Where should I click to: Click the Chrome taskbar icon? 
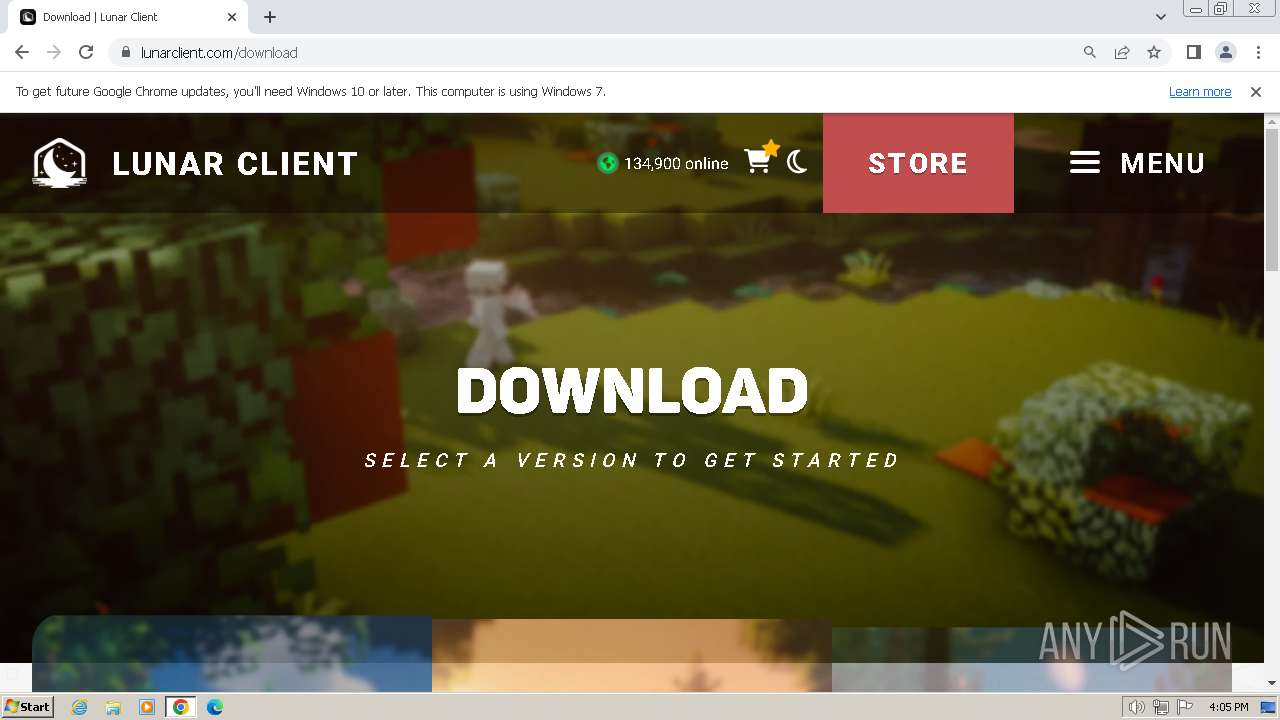pos(180,707)
